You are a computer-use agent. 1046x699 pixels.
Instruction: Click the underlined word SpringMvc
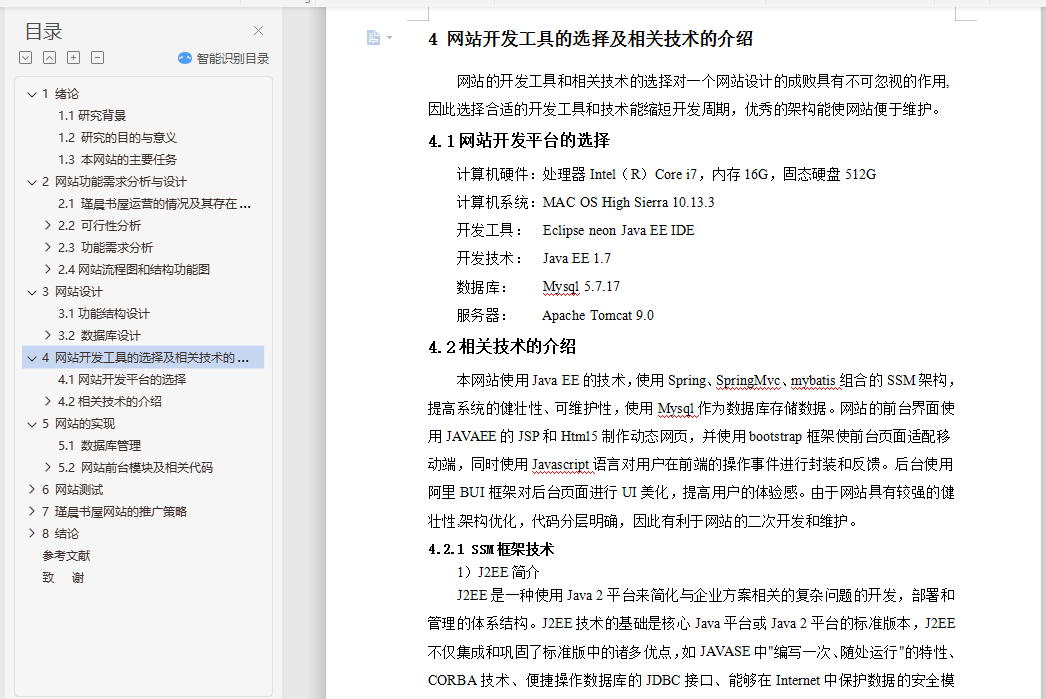click(748, 381)
